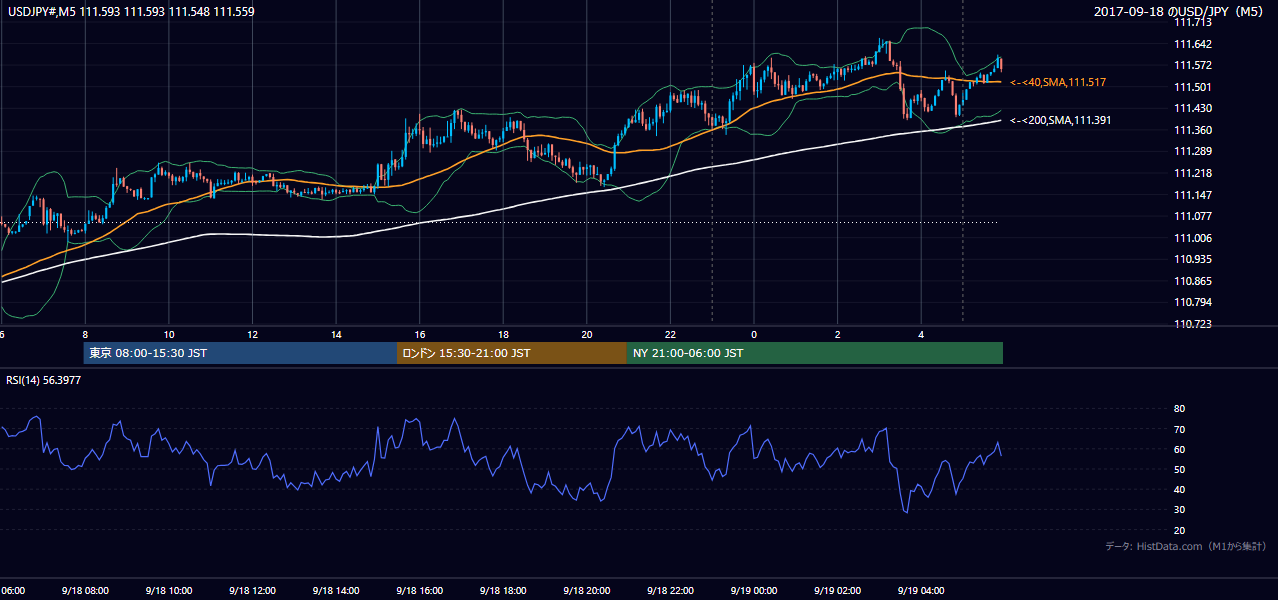Click hour label 16 under price chart
The width and height of the screenshot is (1278, 600).
[420, 335]
